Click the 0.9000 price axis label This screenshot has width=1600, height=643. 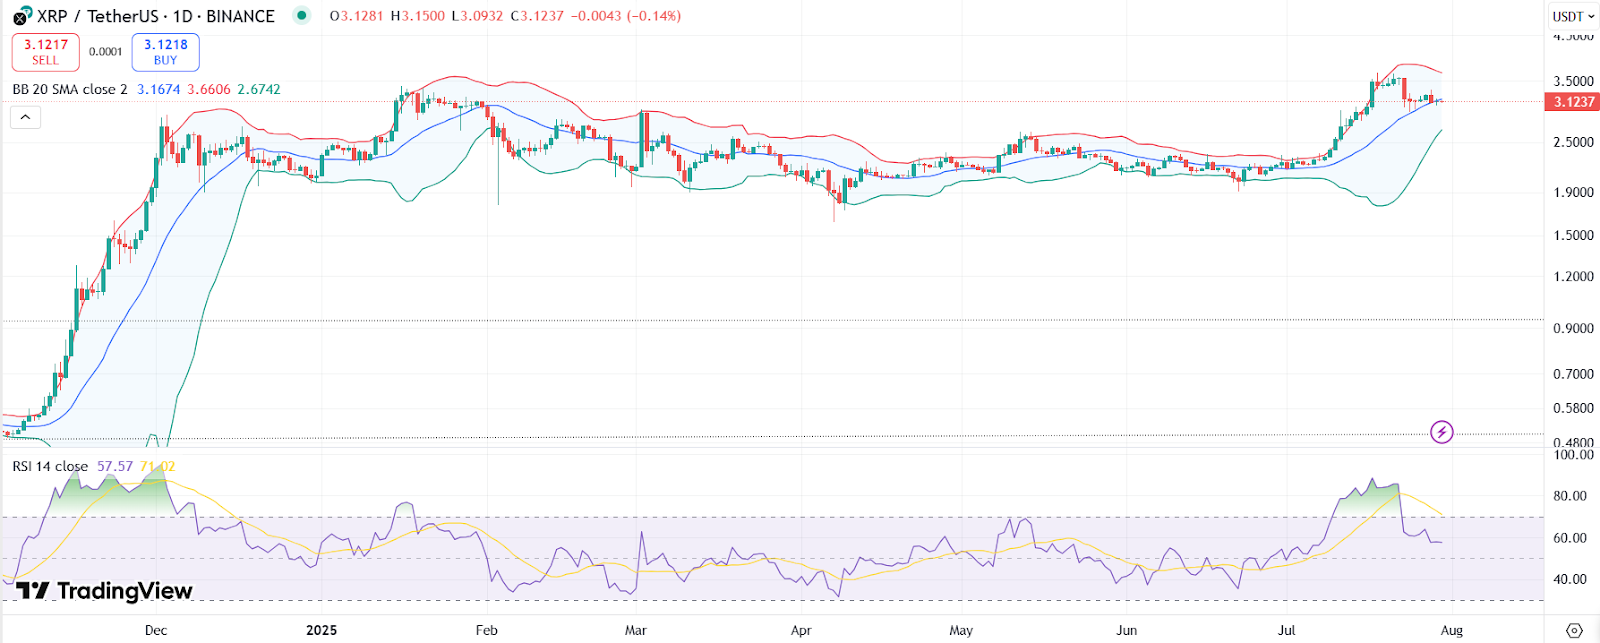pyautogui.click(x=1573, y=328)
